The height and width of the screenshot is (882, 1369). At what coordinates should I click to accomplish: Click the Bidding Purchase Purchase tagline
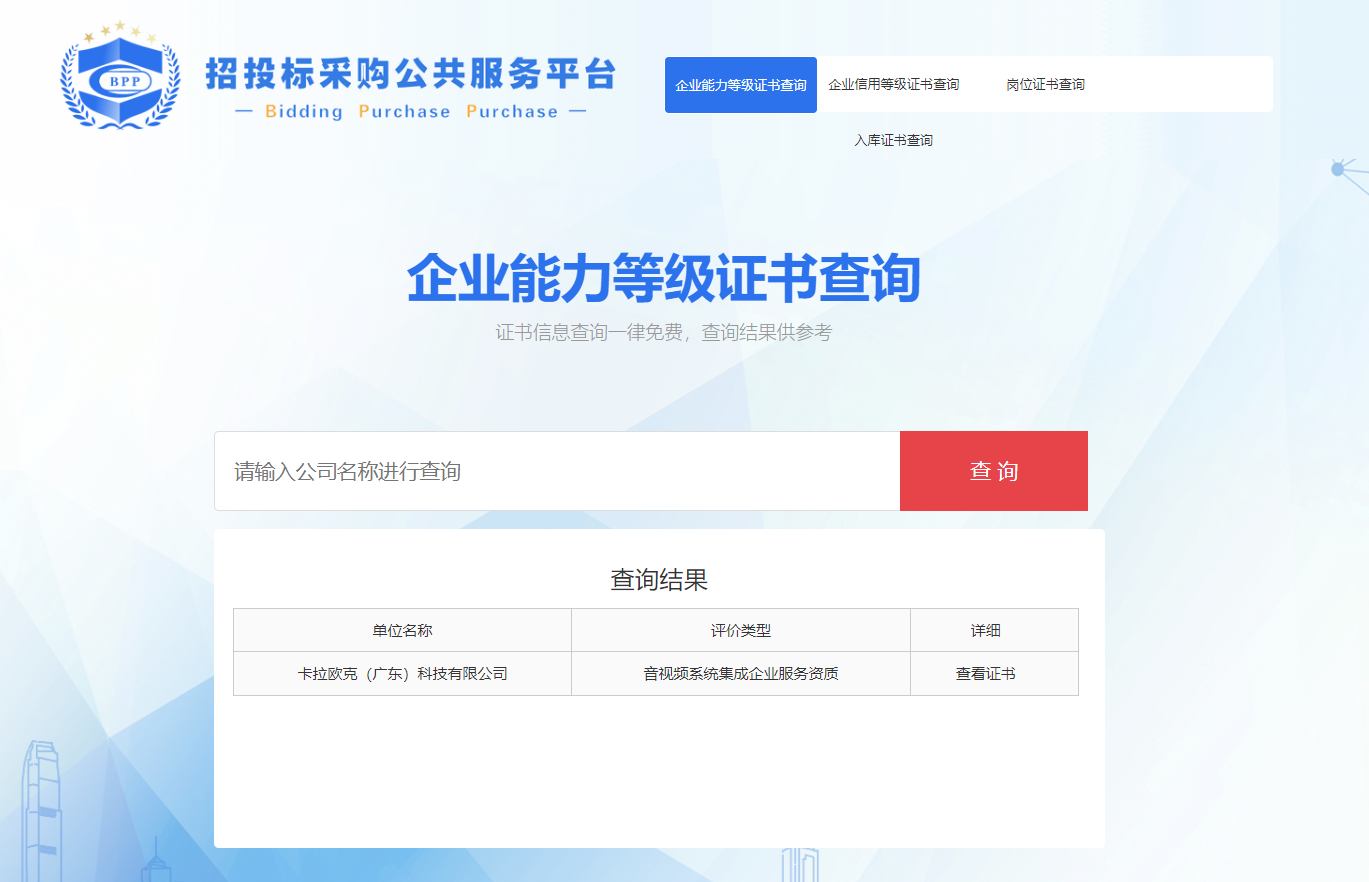pyautogui.click(x=411, y=112)
